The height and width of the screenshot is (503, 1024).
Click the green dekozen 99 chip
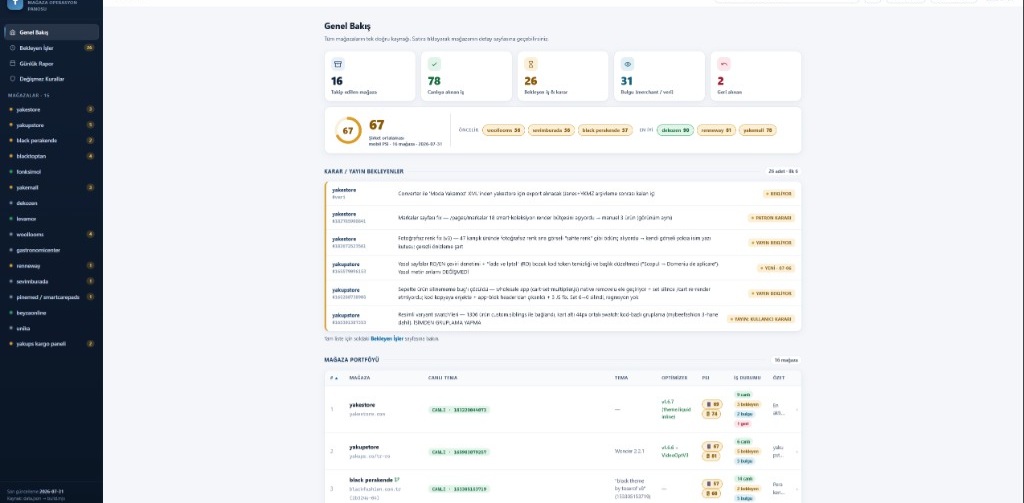tap(675, 130)
